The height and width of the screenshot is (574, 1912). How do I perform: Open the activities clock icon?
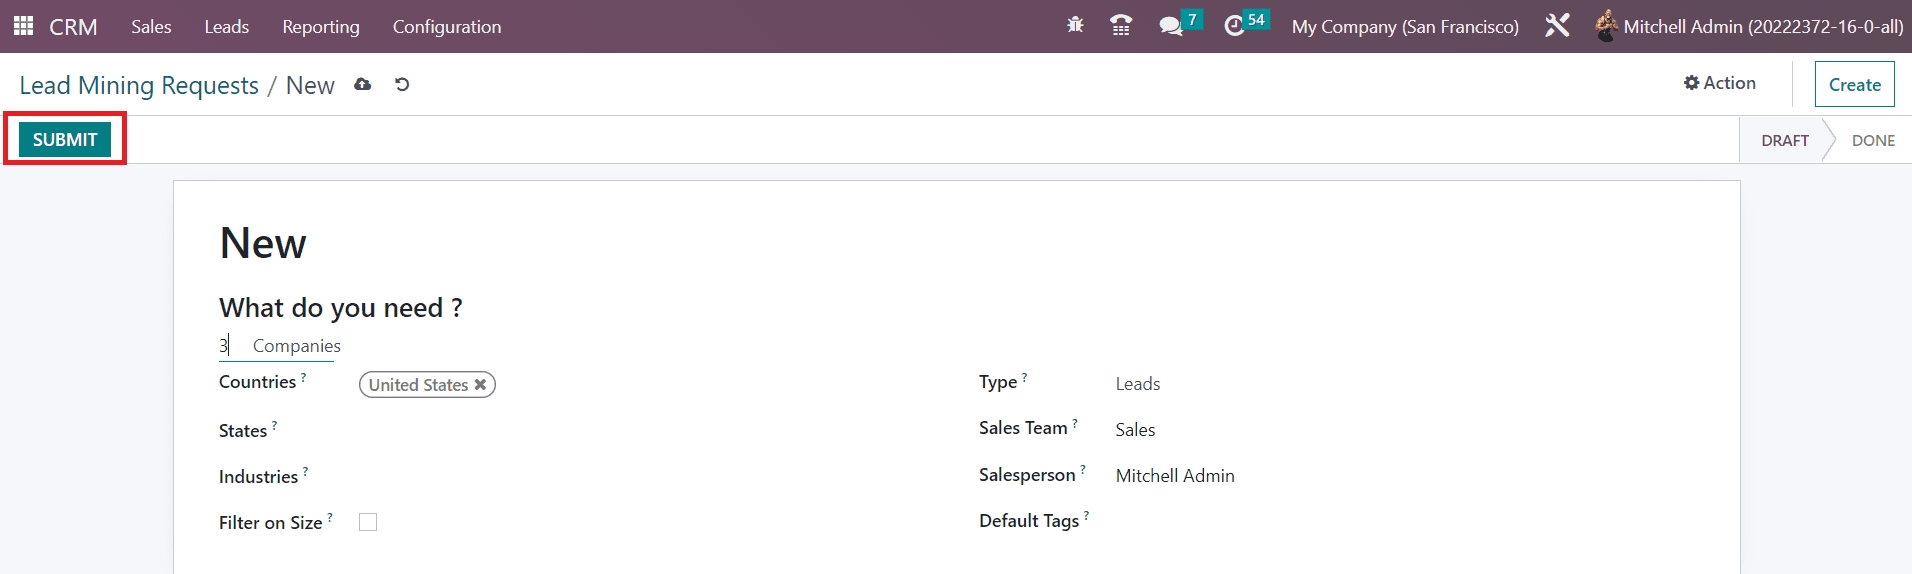pyautogui.click(x=1235, y=26)
